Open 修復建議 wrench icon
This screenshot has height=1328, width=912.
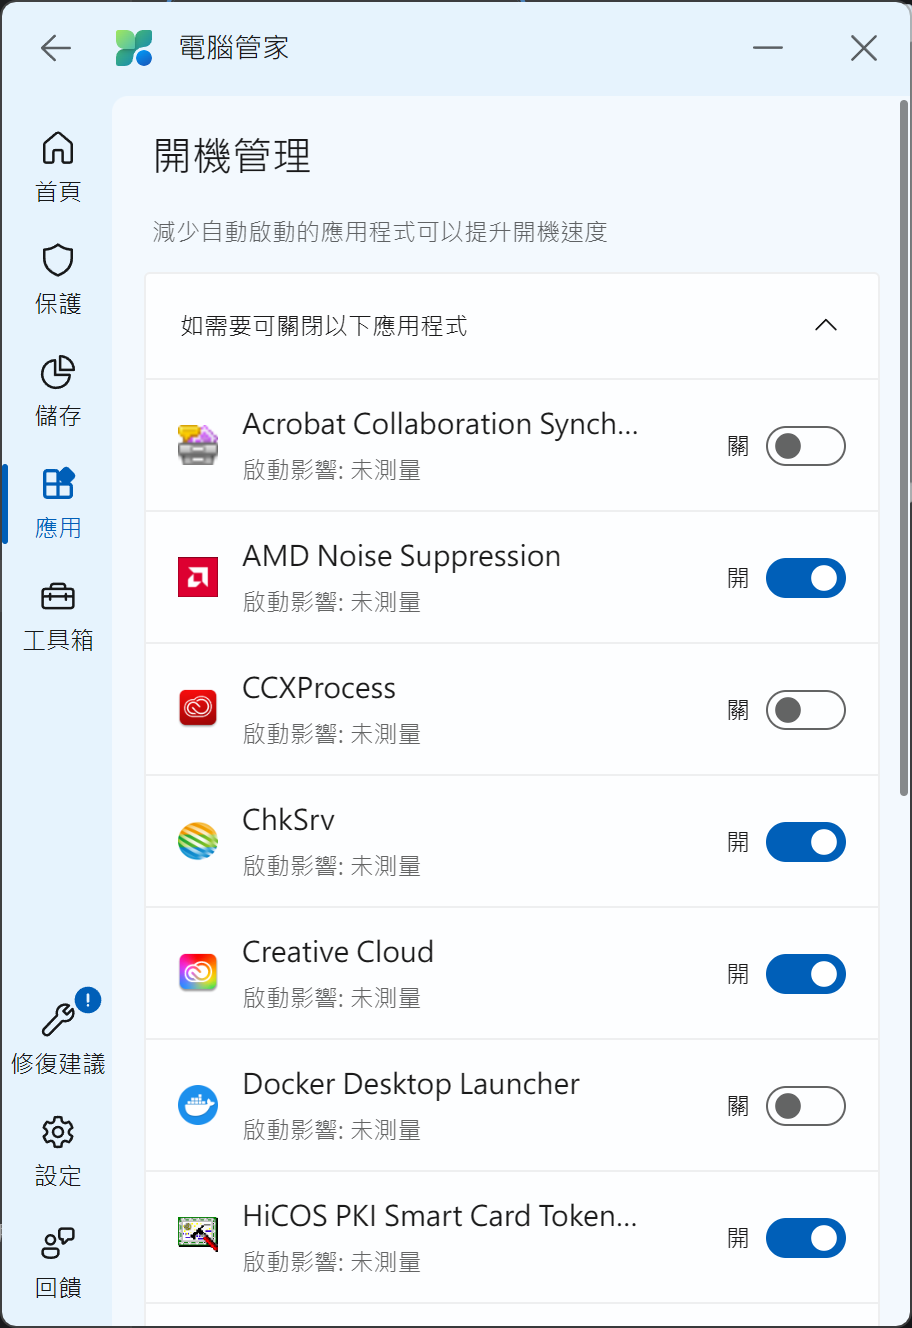point(58,1034)
